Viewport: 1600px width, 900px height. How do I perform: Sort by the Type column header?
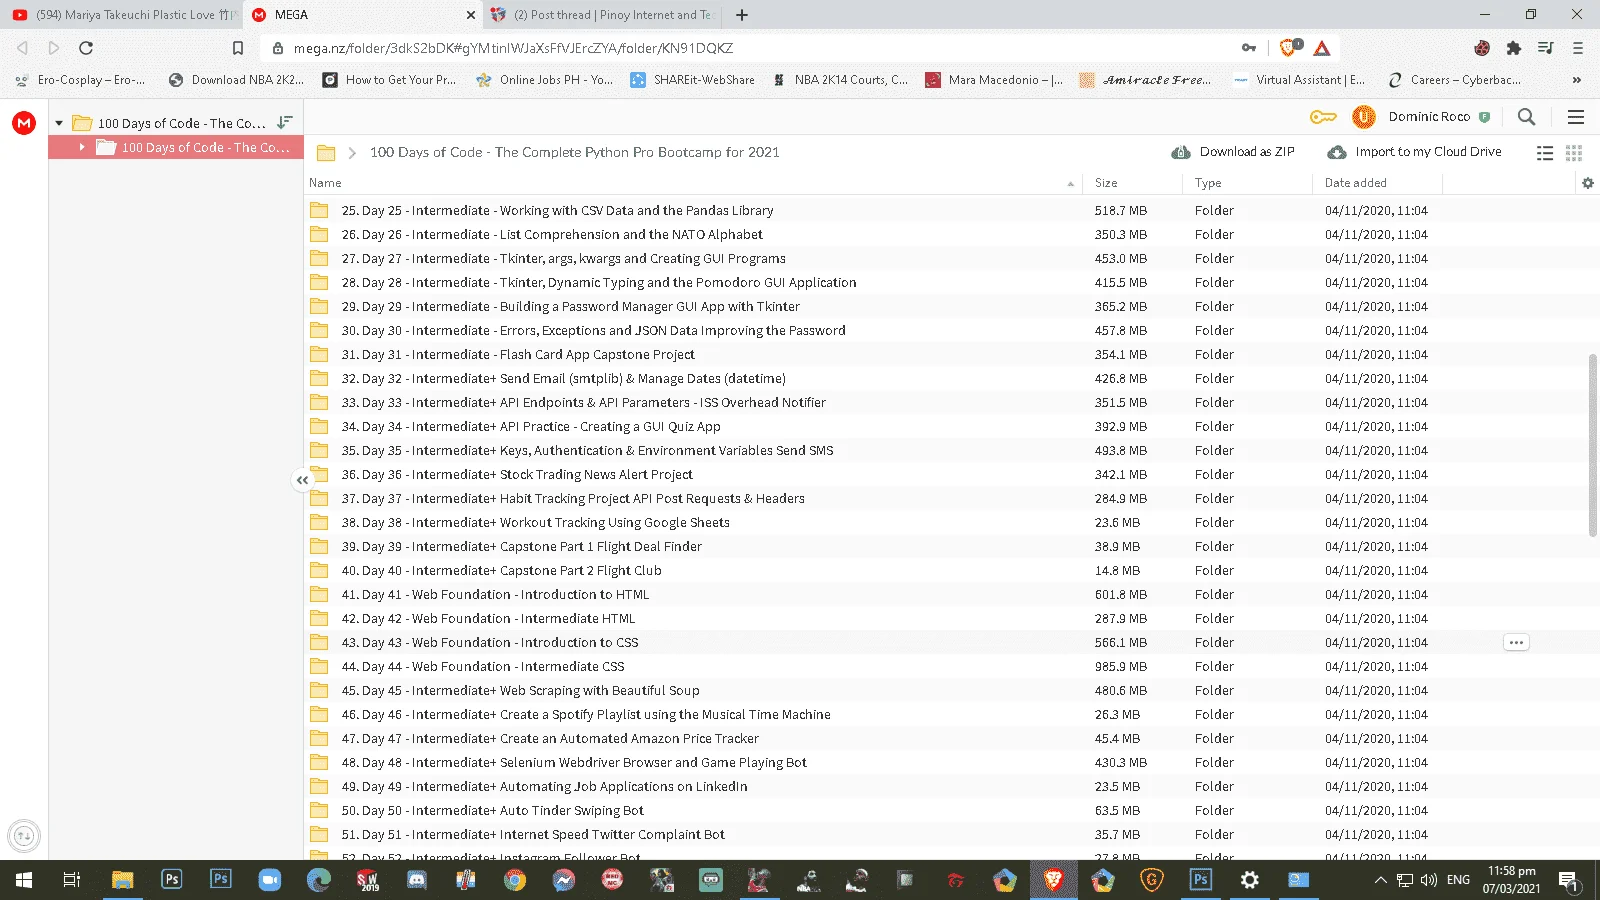[1208, 183]
